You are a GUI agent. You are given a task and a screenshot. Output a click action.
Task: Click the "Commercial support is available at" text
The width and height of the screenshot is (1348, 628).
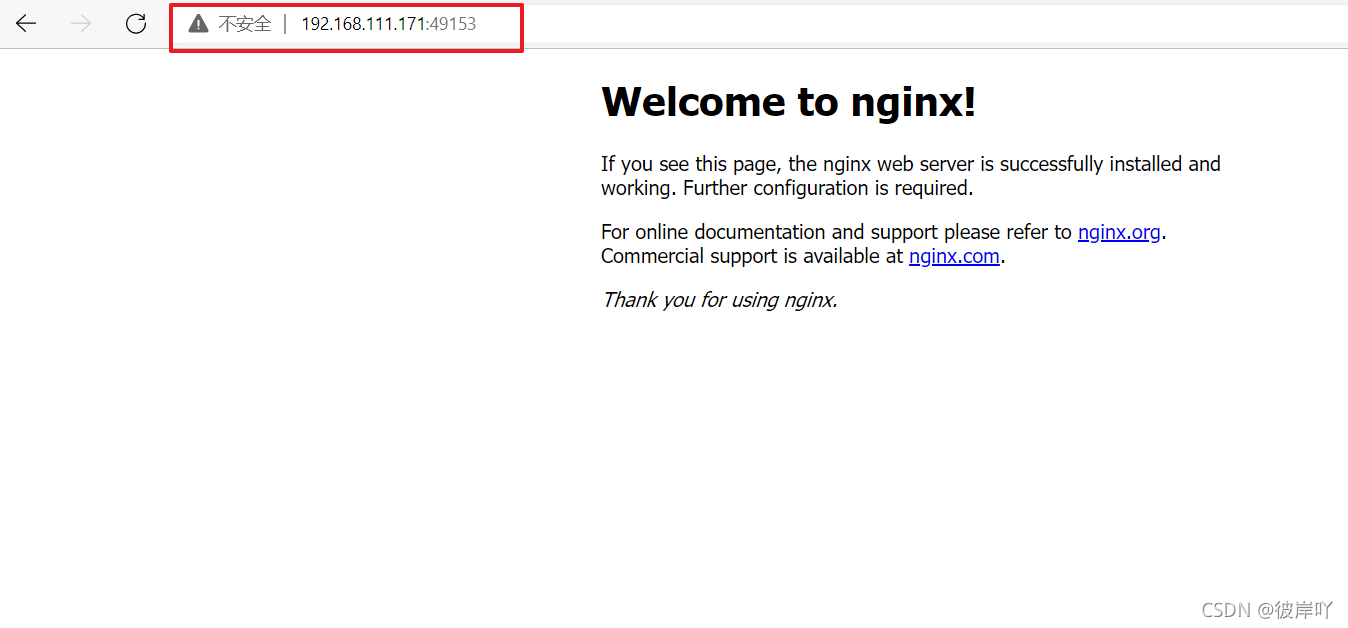(752, 256)
